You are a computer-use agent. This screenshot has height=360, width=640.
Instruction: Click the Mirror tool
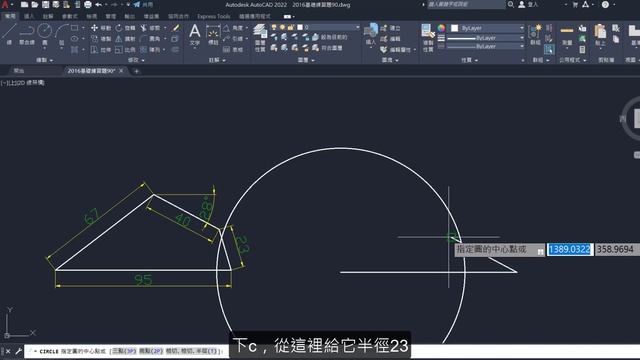pos(125,39)
